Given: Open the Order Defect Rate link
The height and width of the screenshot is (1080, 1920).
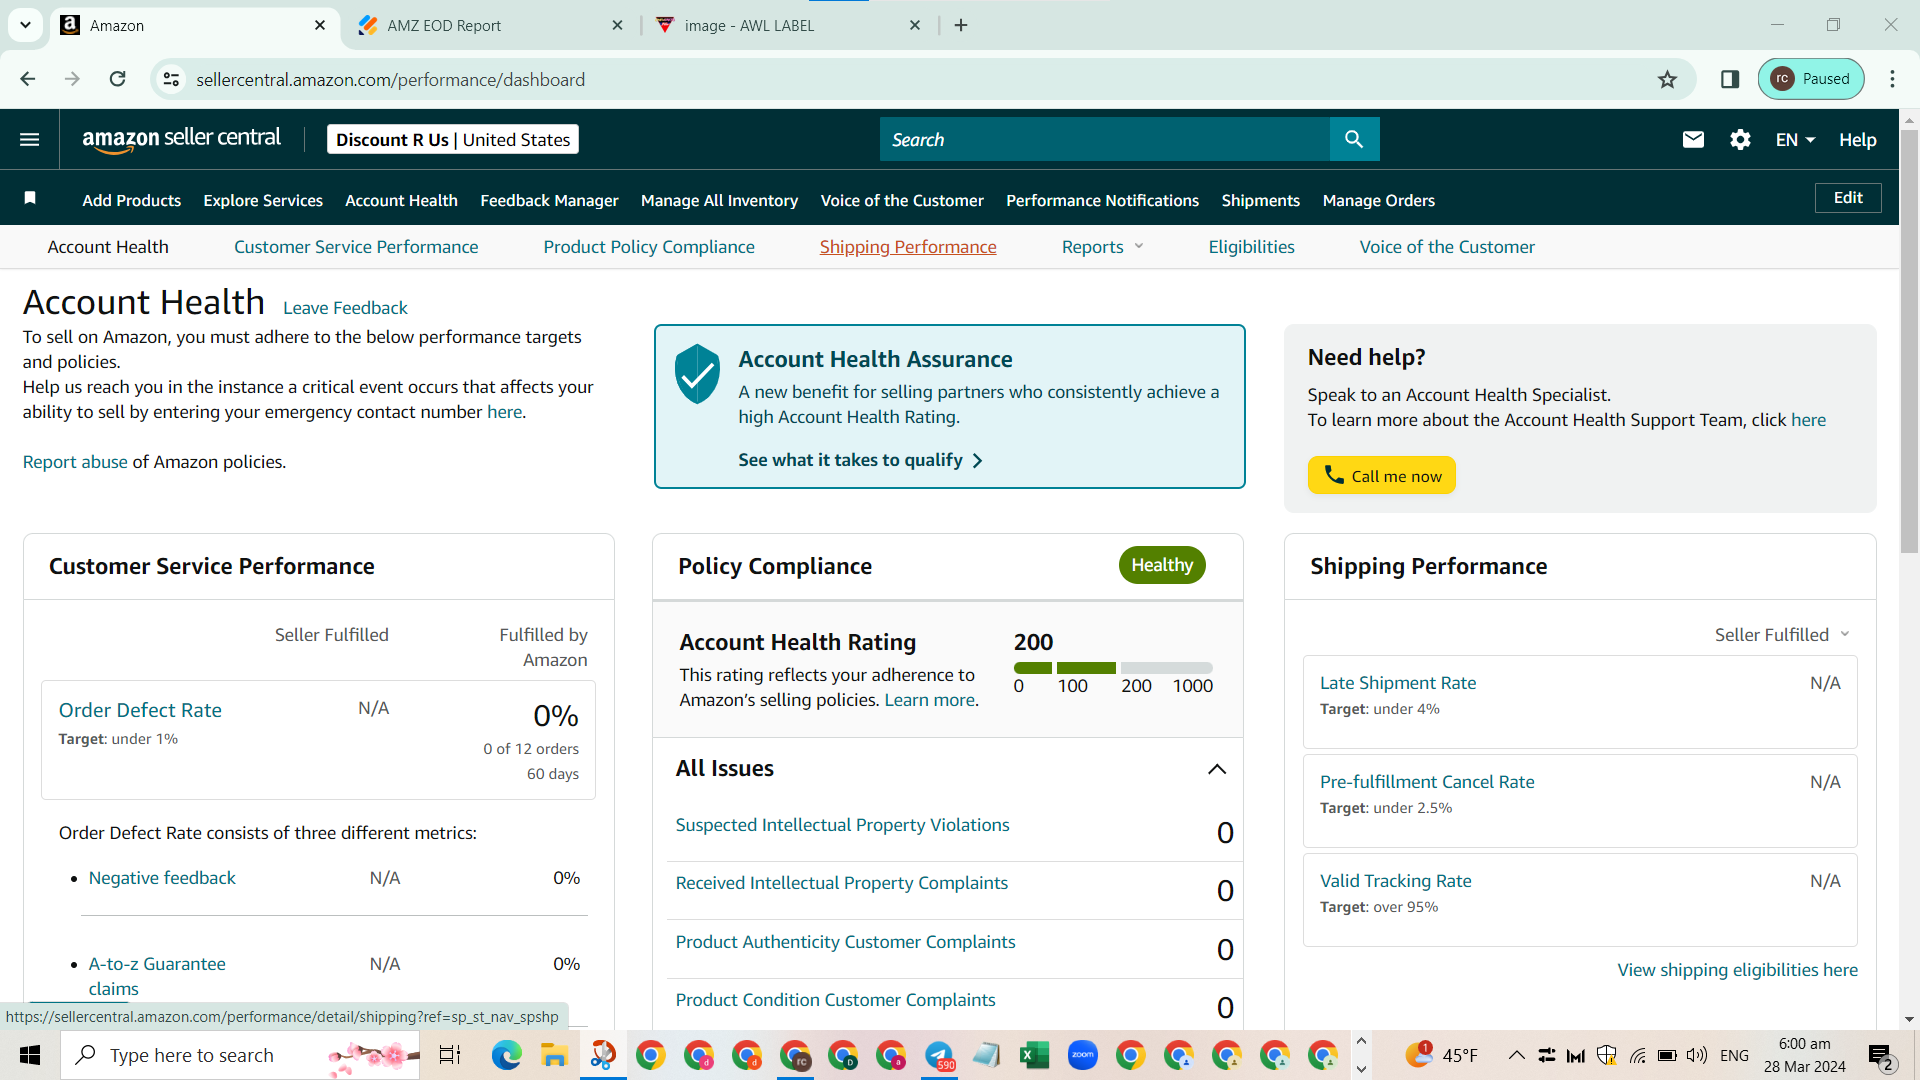Looking at the screenshot, I should click(x=140, y=710).
